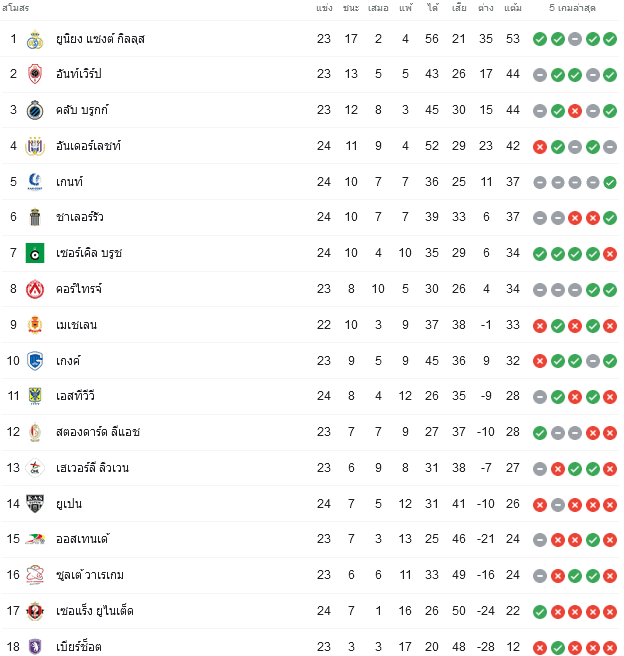Click the Eupen crest in row 14
This screenshot has width=624, height=656.
(x=35, y=503)
